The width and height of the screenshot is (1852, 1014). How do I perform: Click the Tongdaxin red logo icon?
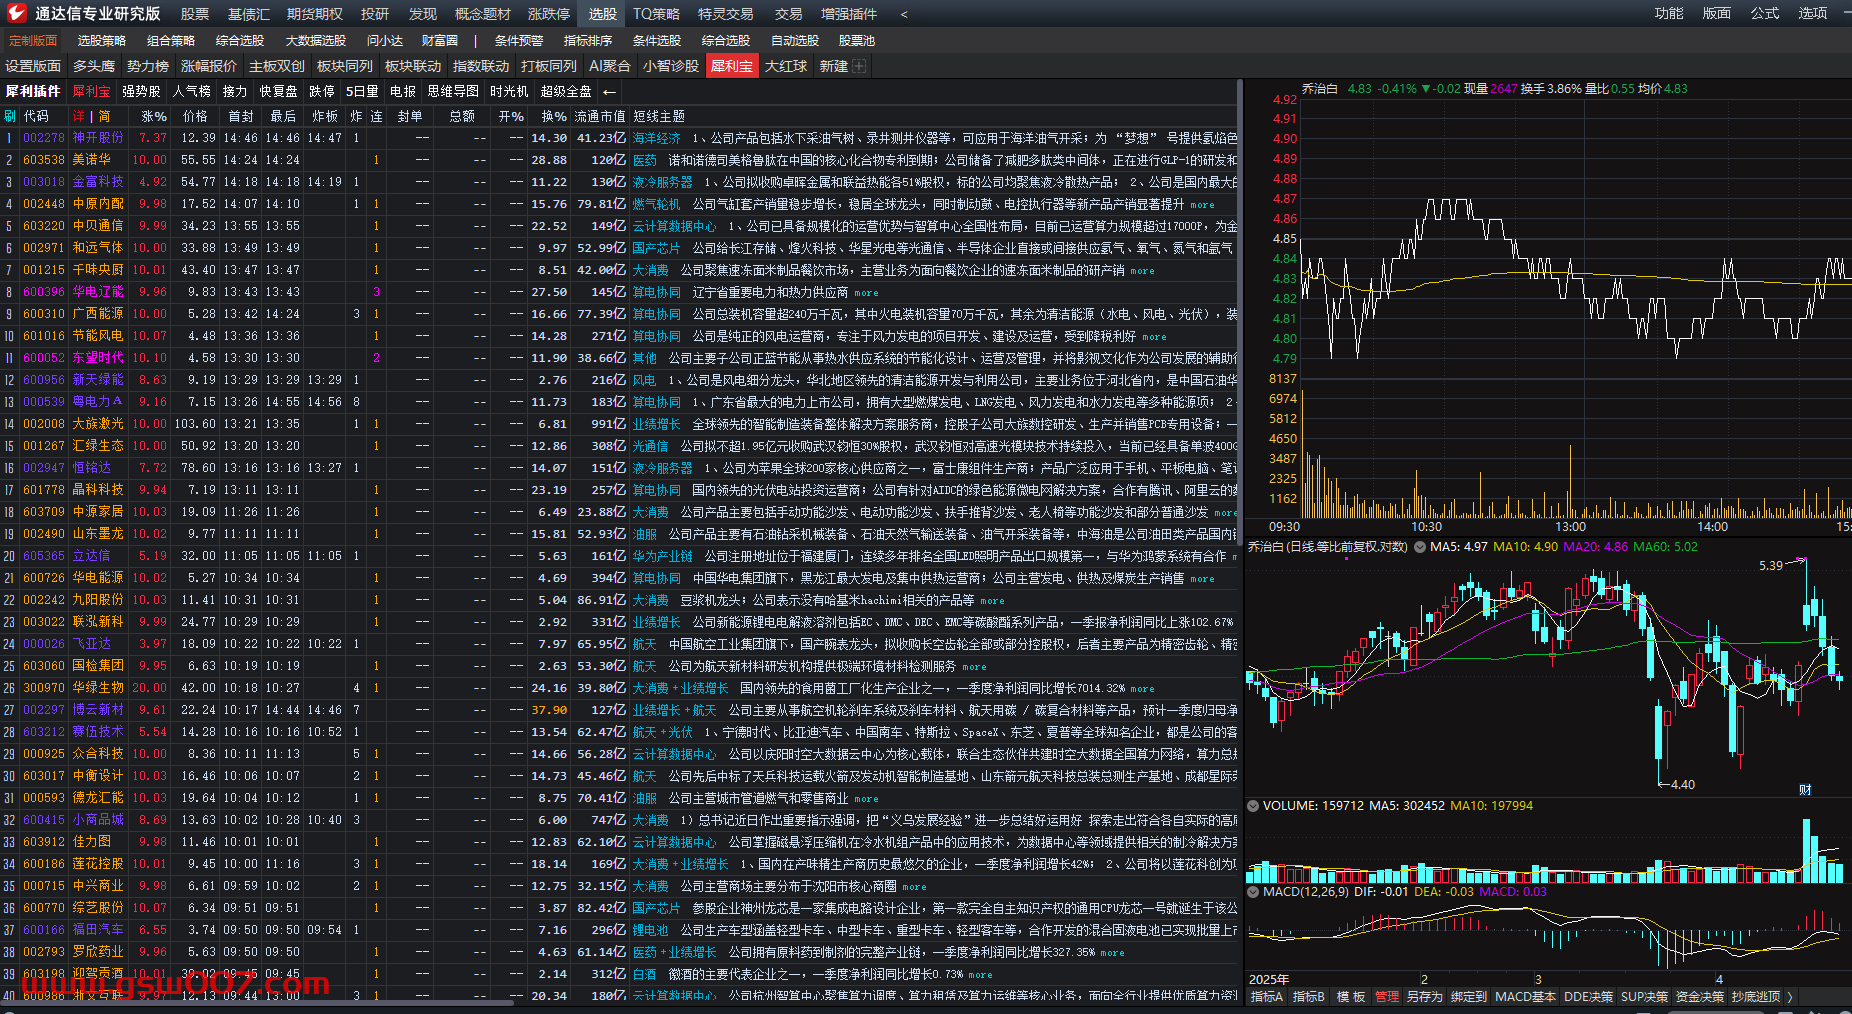pyautogui.click(x=16, y=13)
